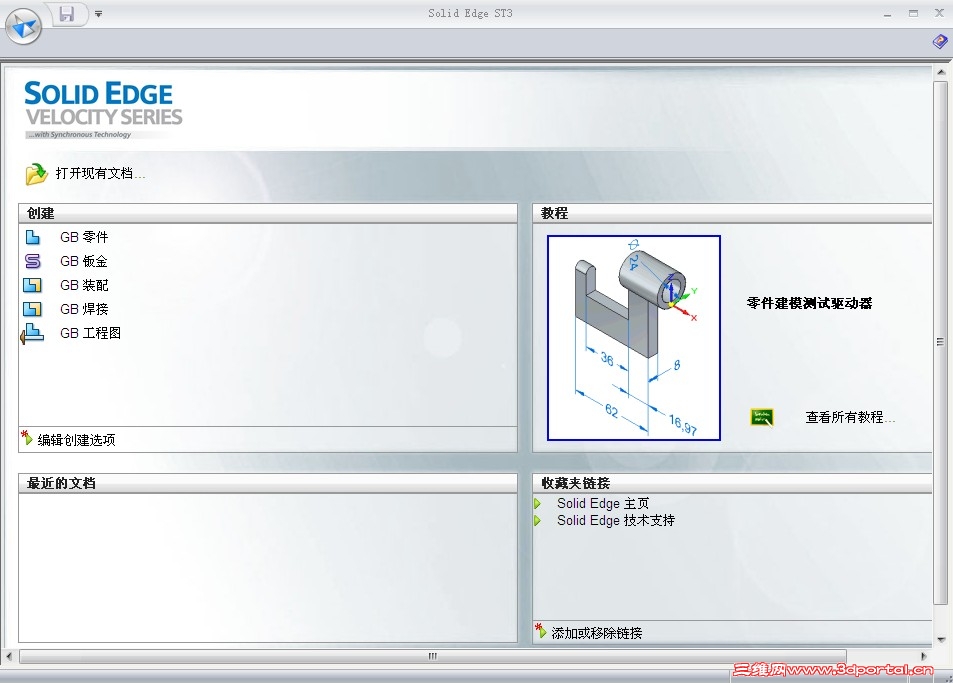This screenshot has height=683, width=953.
Task: Close the Solid Edge ST3 window
Action: [x=939, y=13]
